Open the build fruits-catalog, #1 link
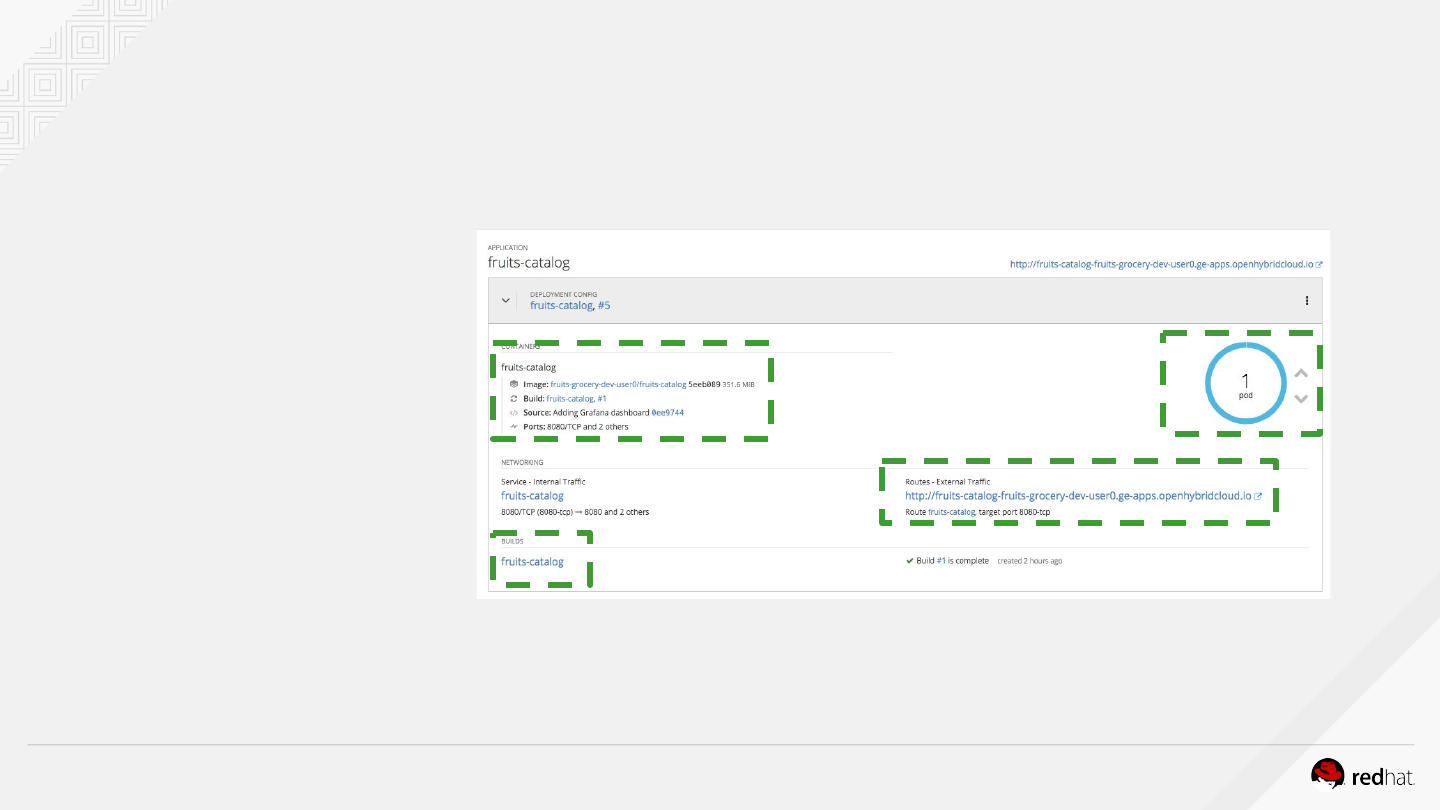This screenshot has width=1440, height=810. 576,398
